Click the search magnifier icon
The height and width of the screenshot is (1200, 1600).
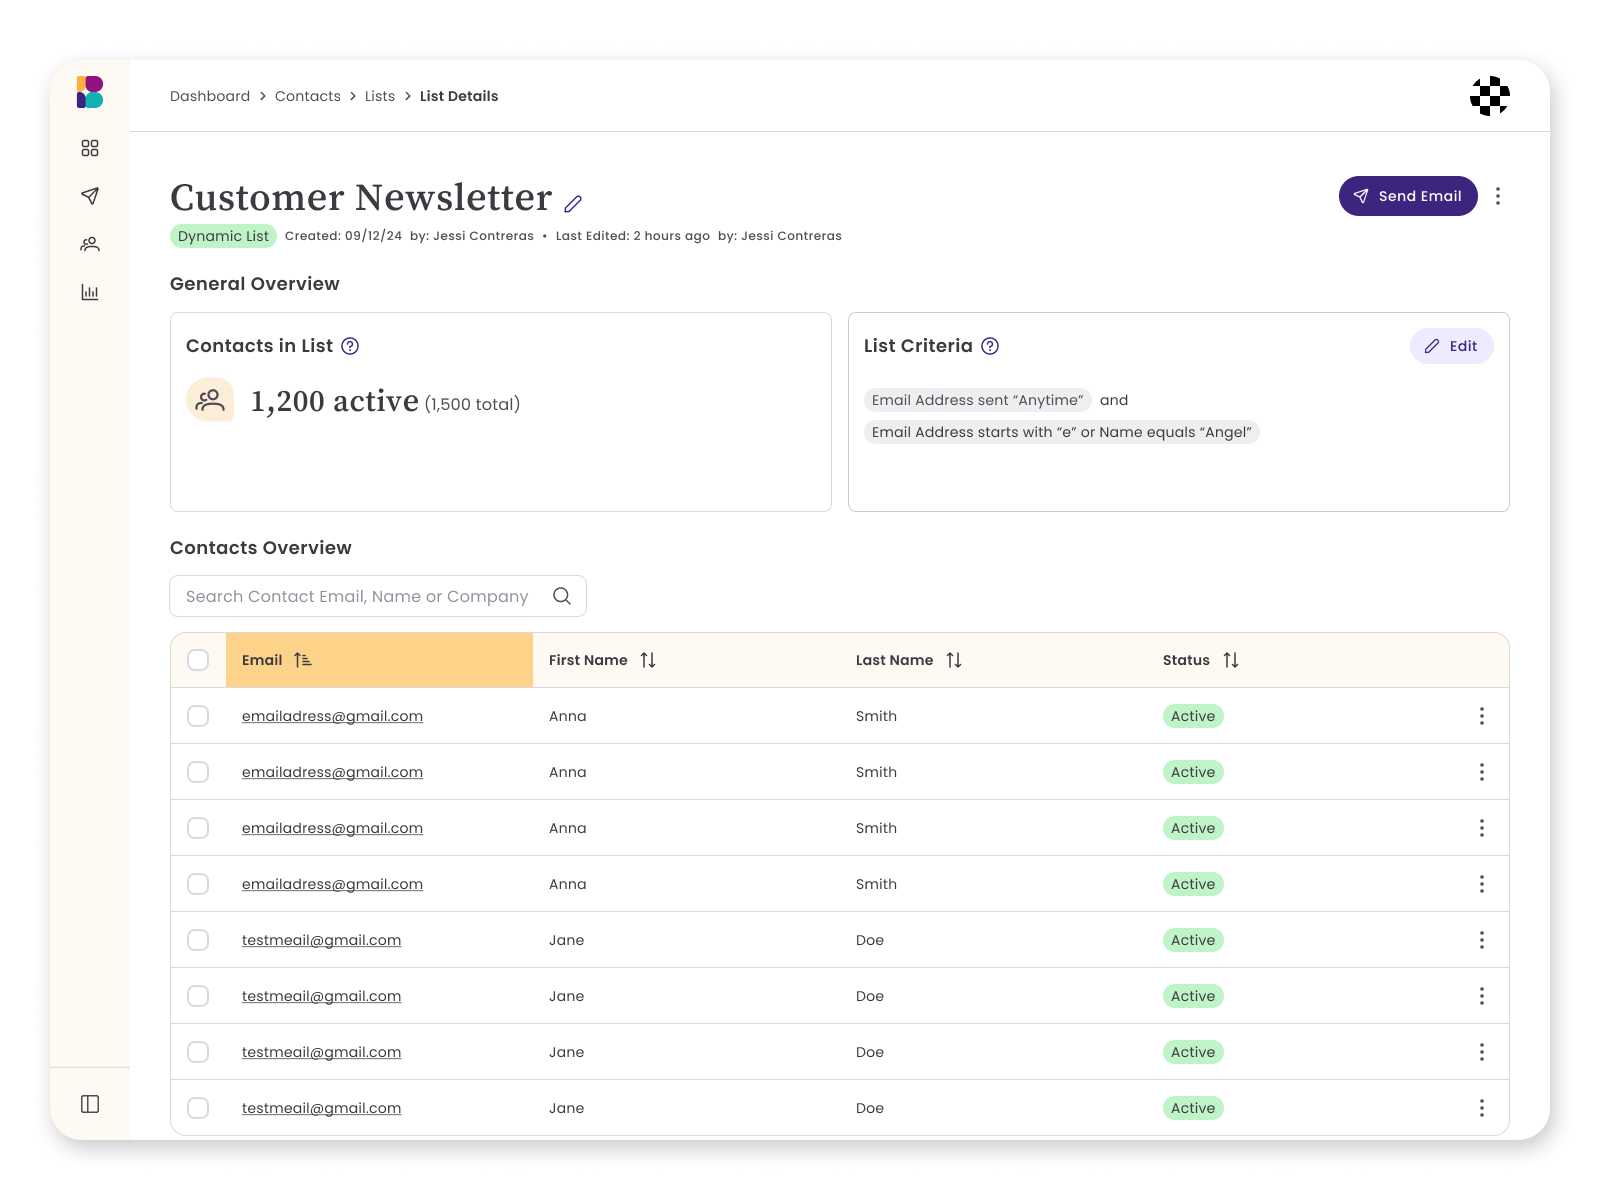(562, 596)
